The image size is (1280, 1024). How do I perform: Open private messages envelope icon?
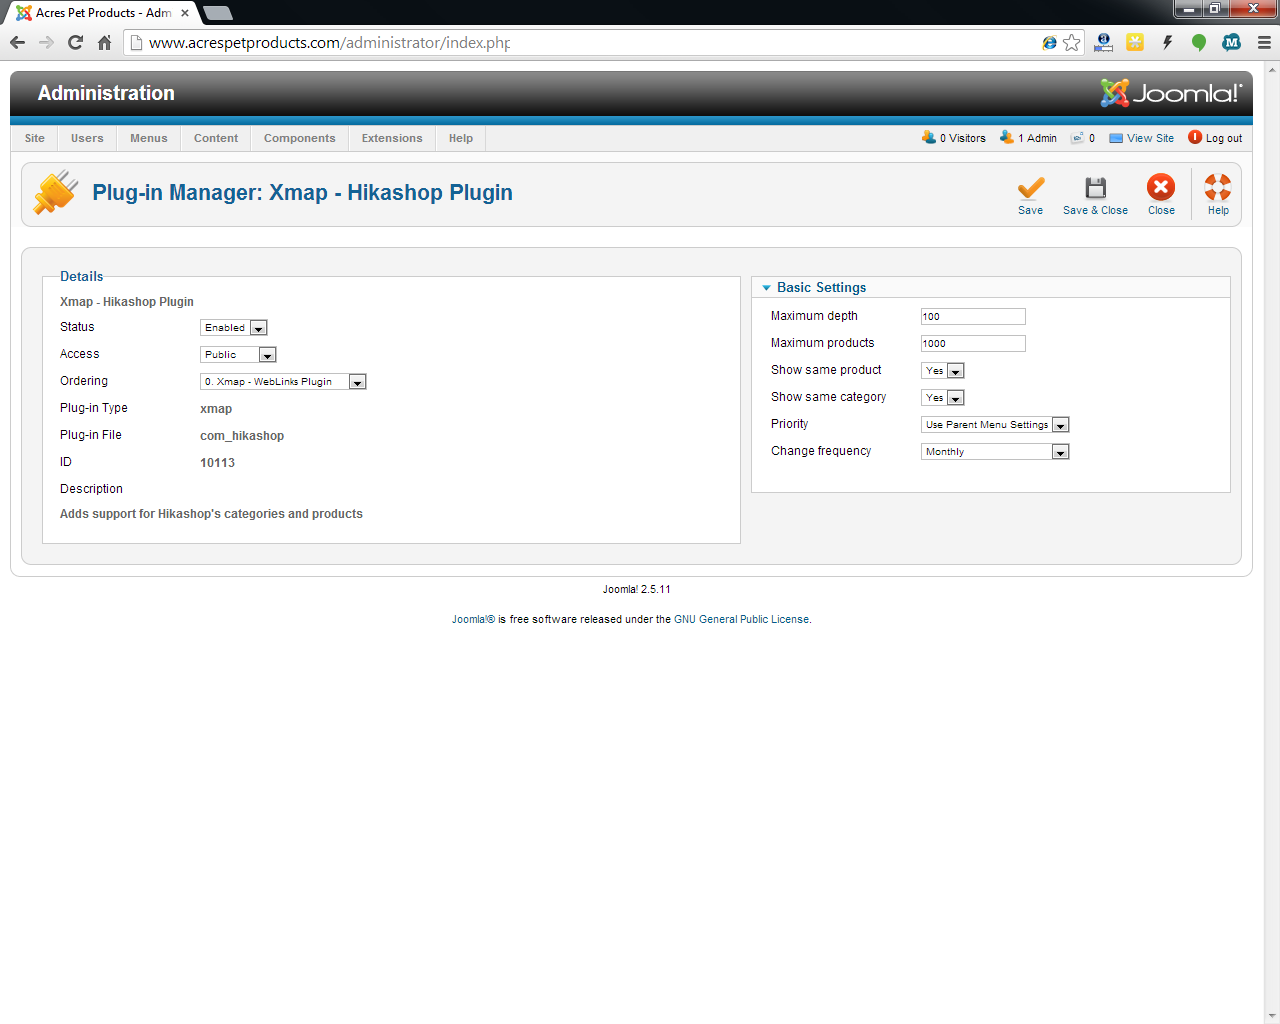point(1077,138)
